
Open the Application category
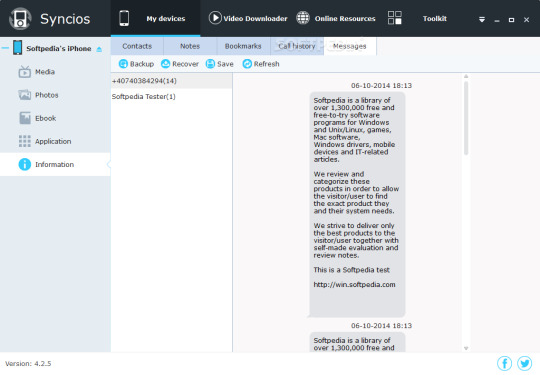point(53,141)
